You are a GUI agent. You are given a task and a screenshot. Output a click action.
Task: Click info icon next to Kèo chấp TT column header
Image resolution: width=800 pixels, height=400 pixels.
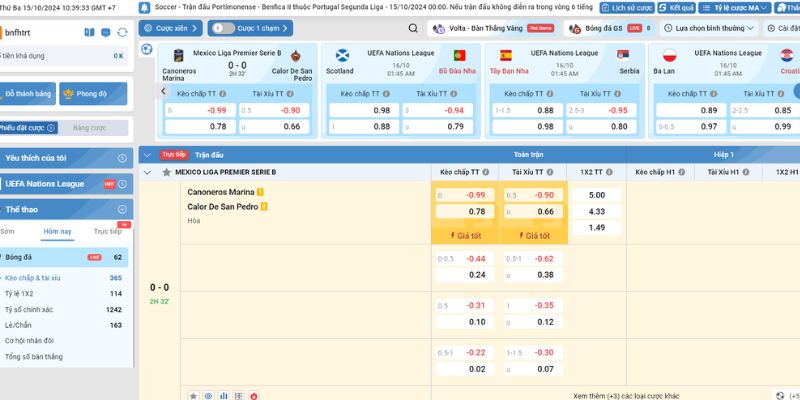pos(486,172)
